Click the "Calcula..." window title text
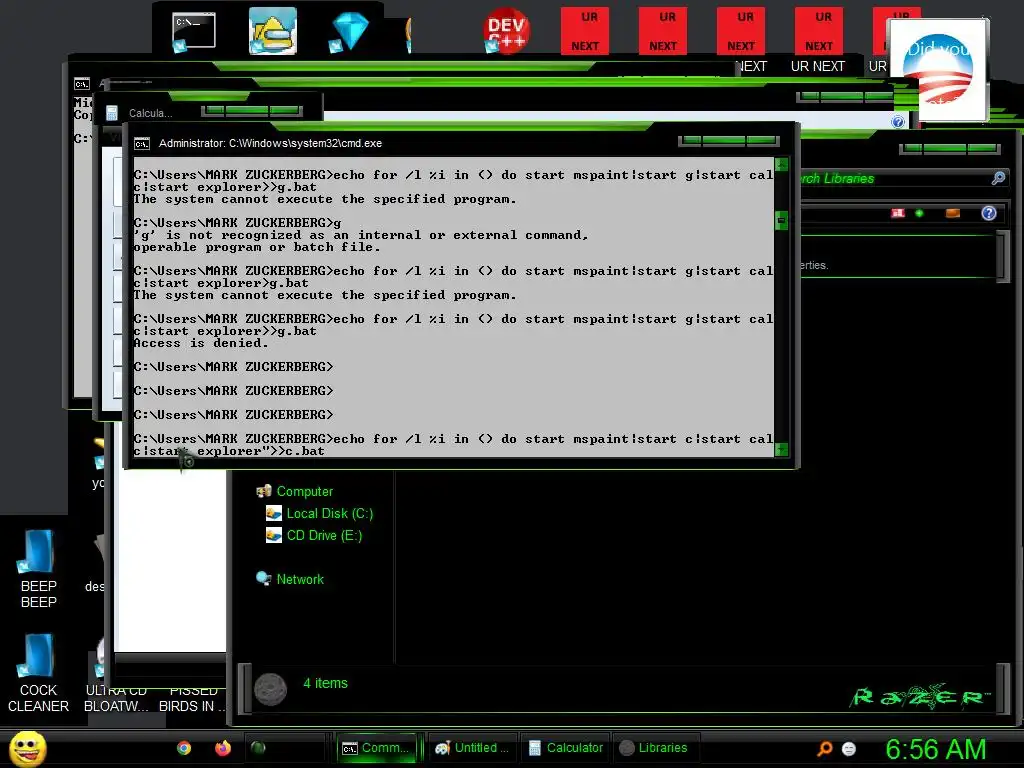Screen dimensions: 1024x768 150,114
